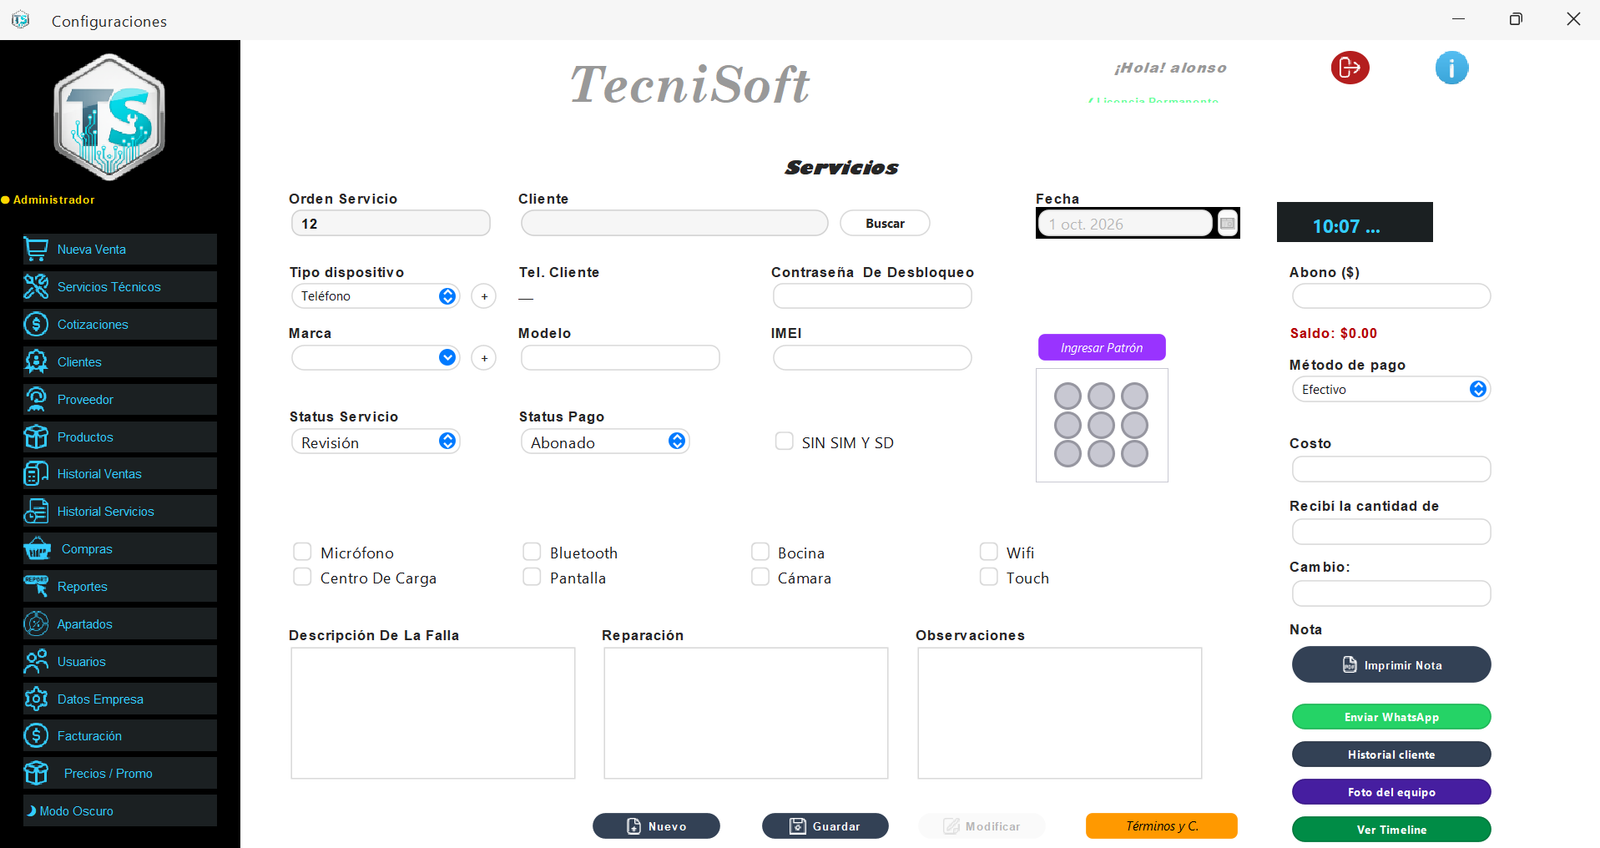Click the Servicios Técnicos tools icon

(x=36, y=287)
